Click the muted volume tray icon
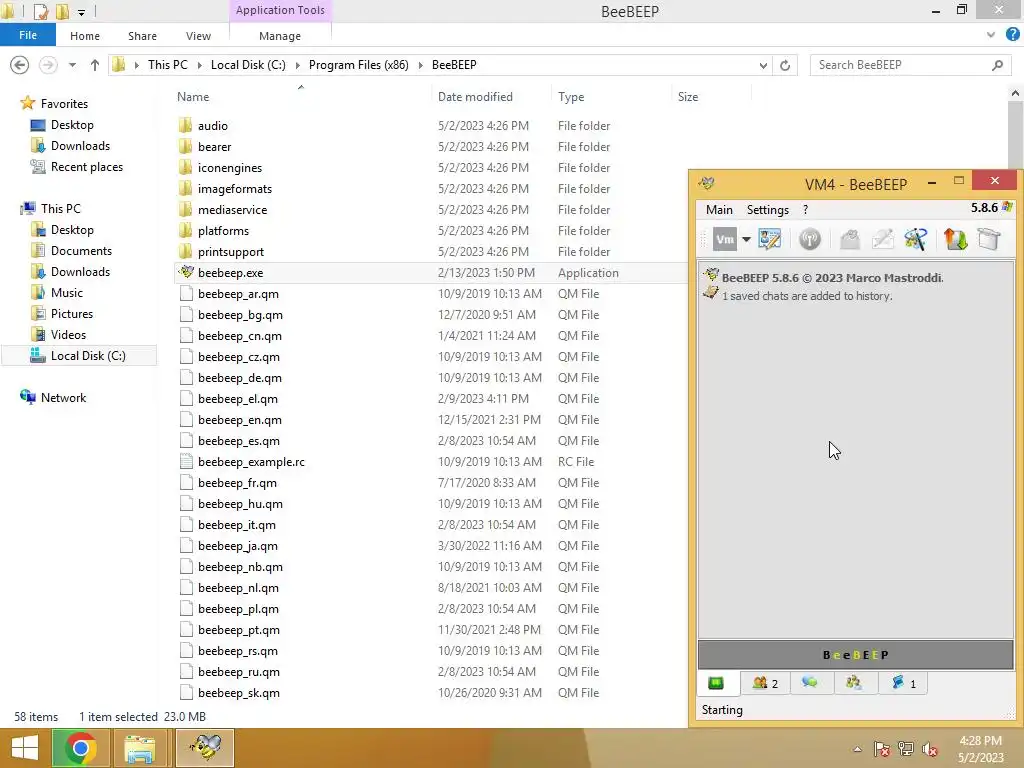Viewport: 1024px width, 768px height. [929, 750]
